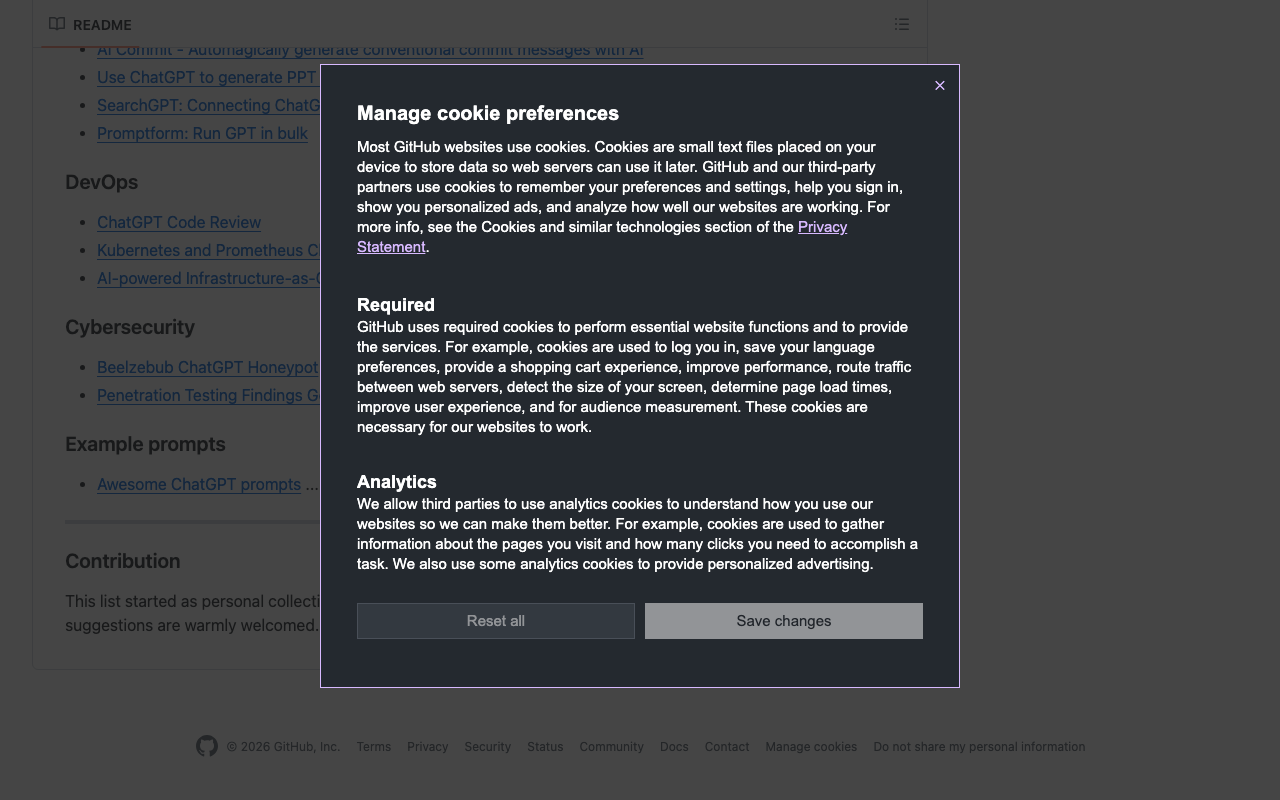Open the Contact footer link
The height and width of the screenshot is (800, 1280).
(727, 747)
